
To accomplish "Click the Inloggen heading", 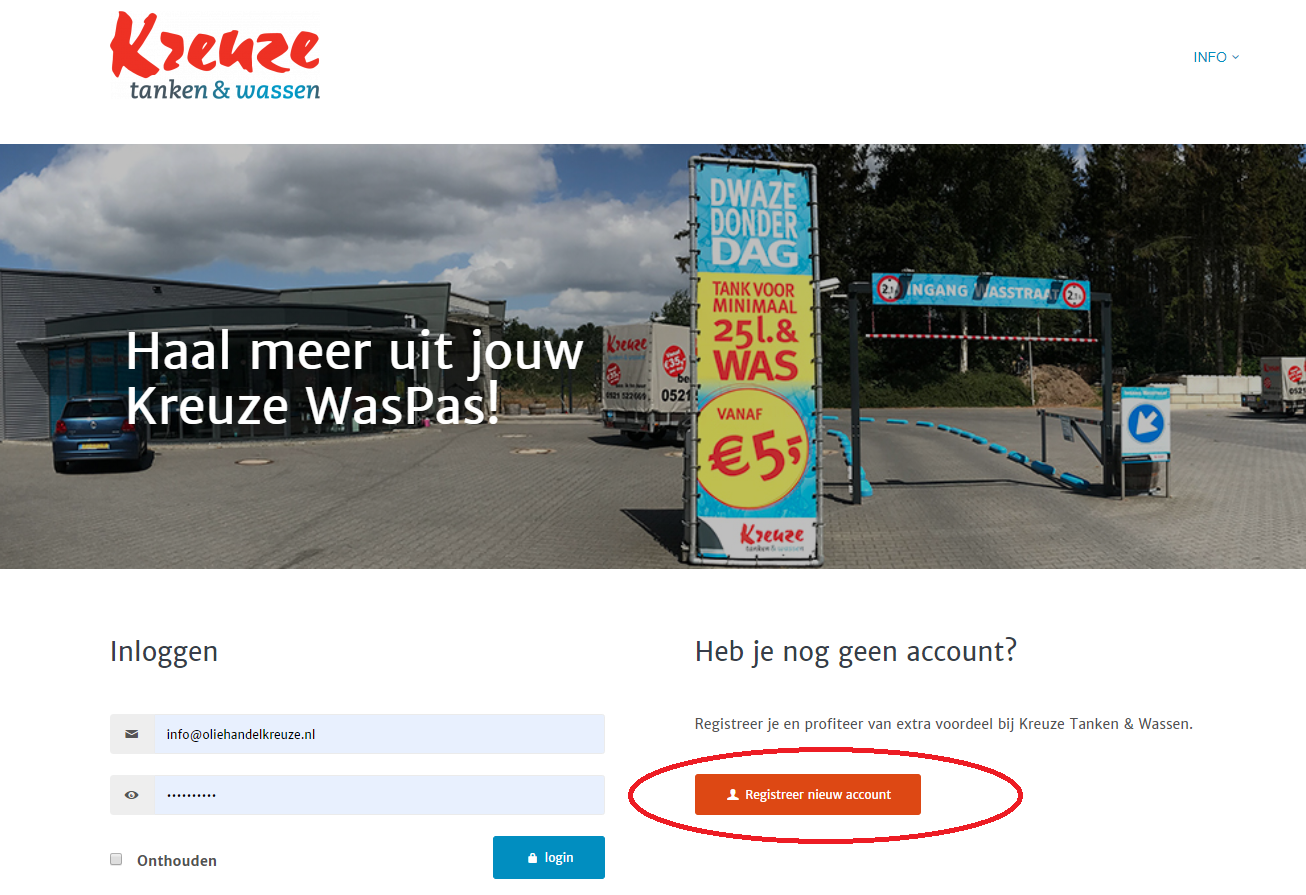I will 164,652.
